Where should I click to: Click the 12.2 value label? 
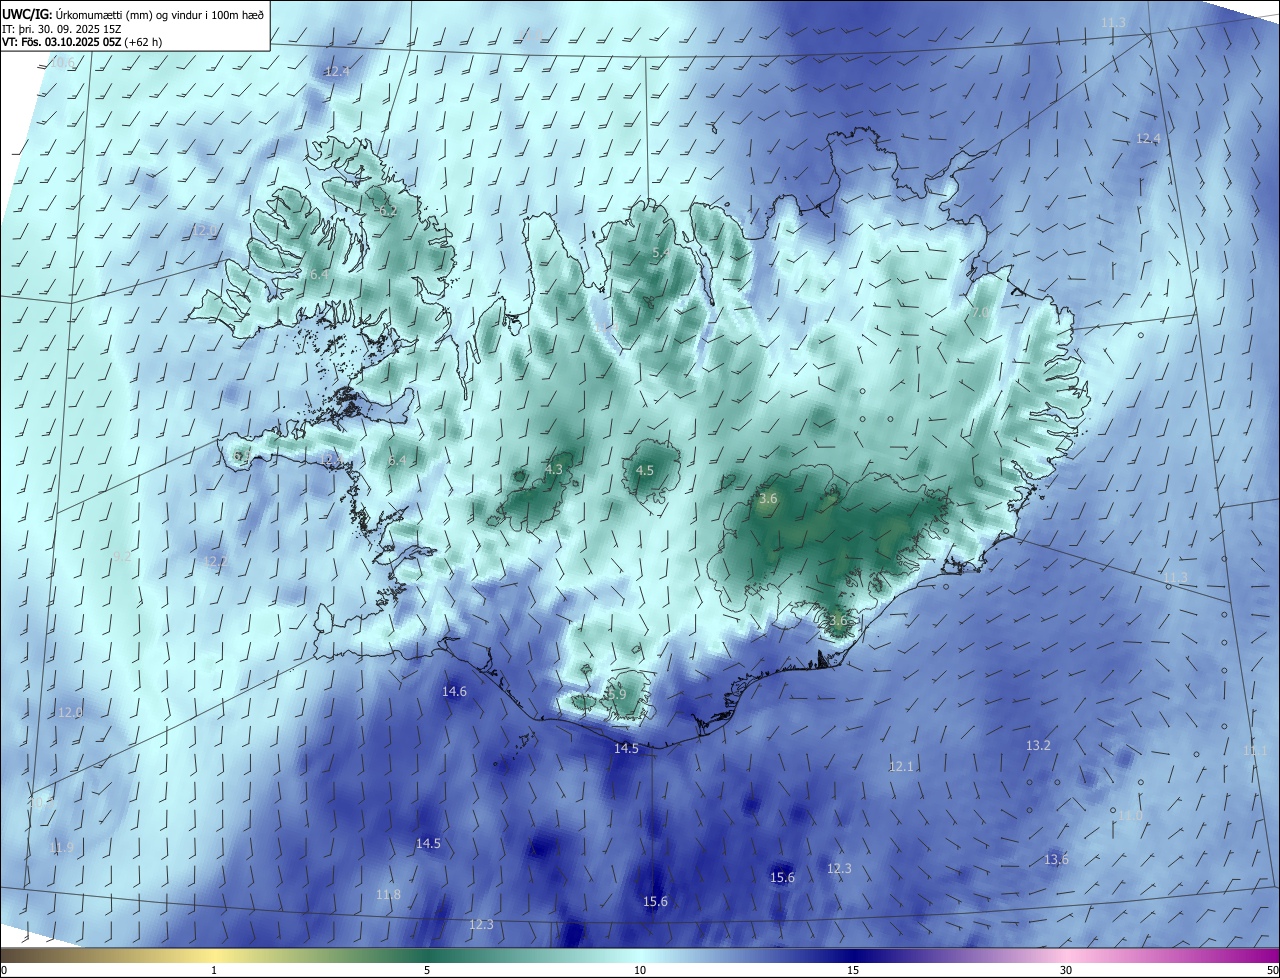[x=216, y=561]
